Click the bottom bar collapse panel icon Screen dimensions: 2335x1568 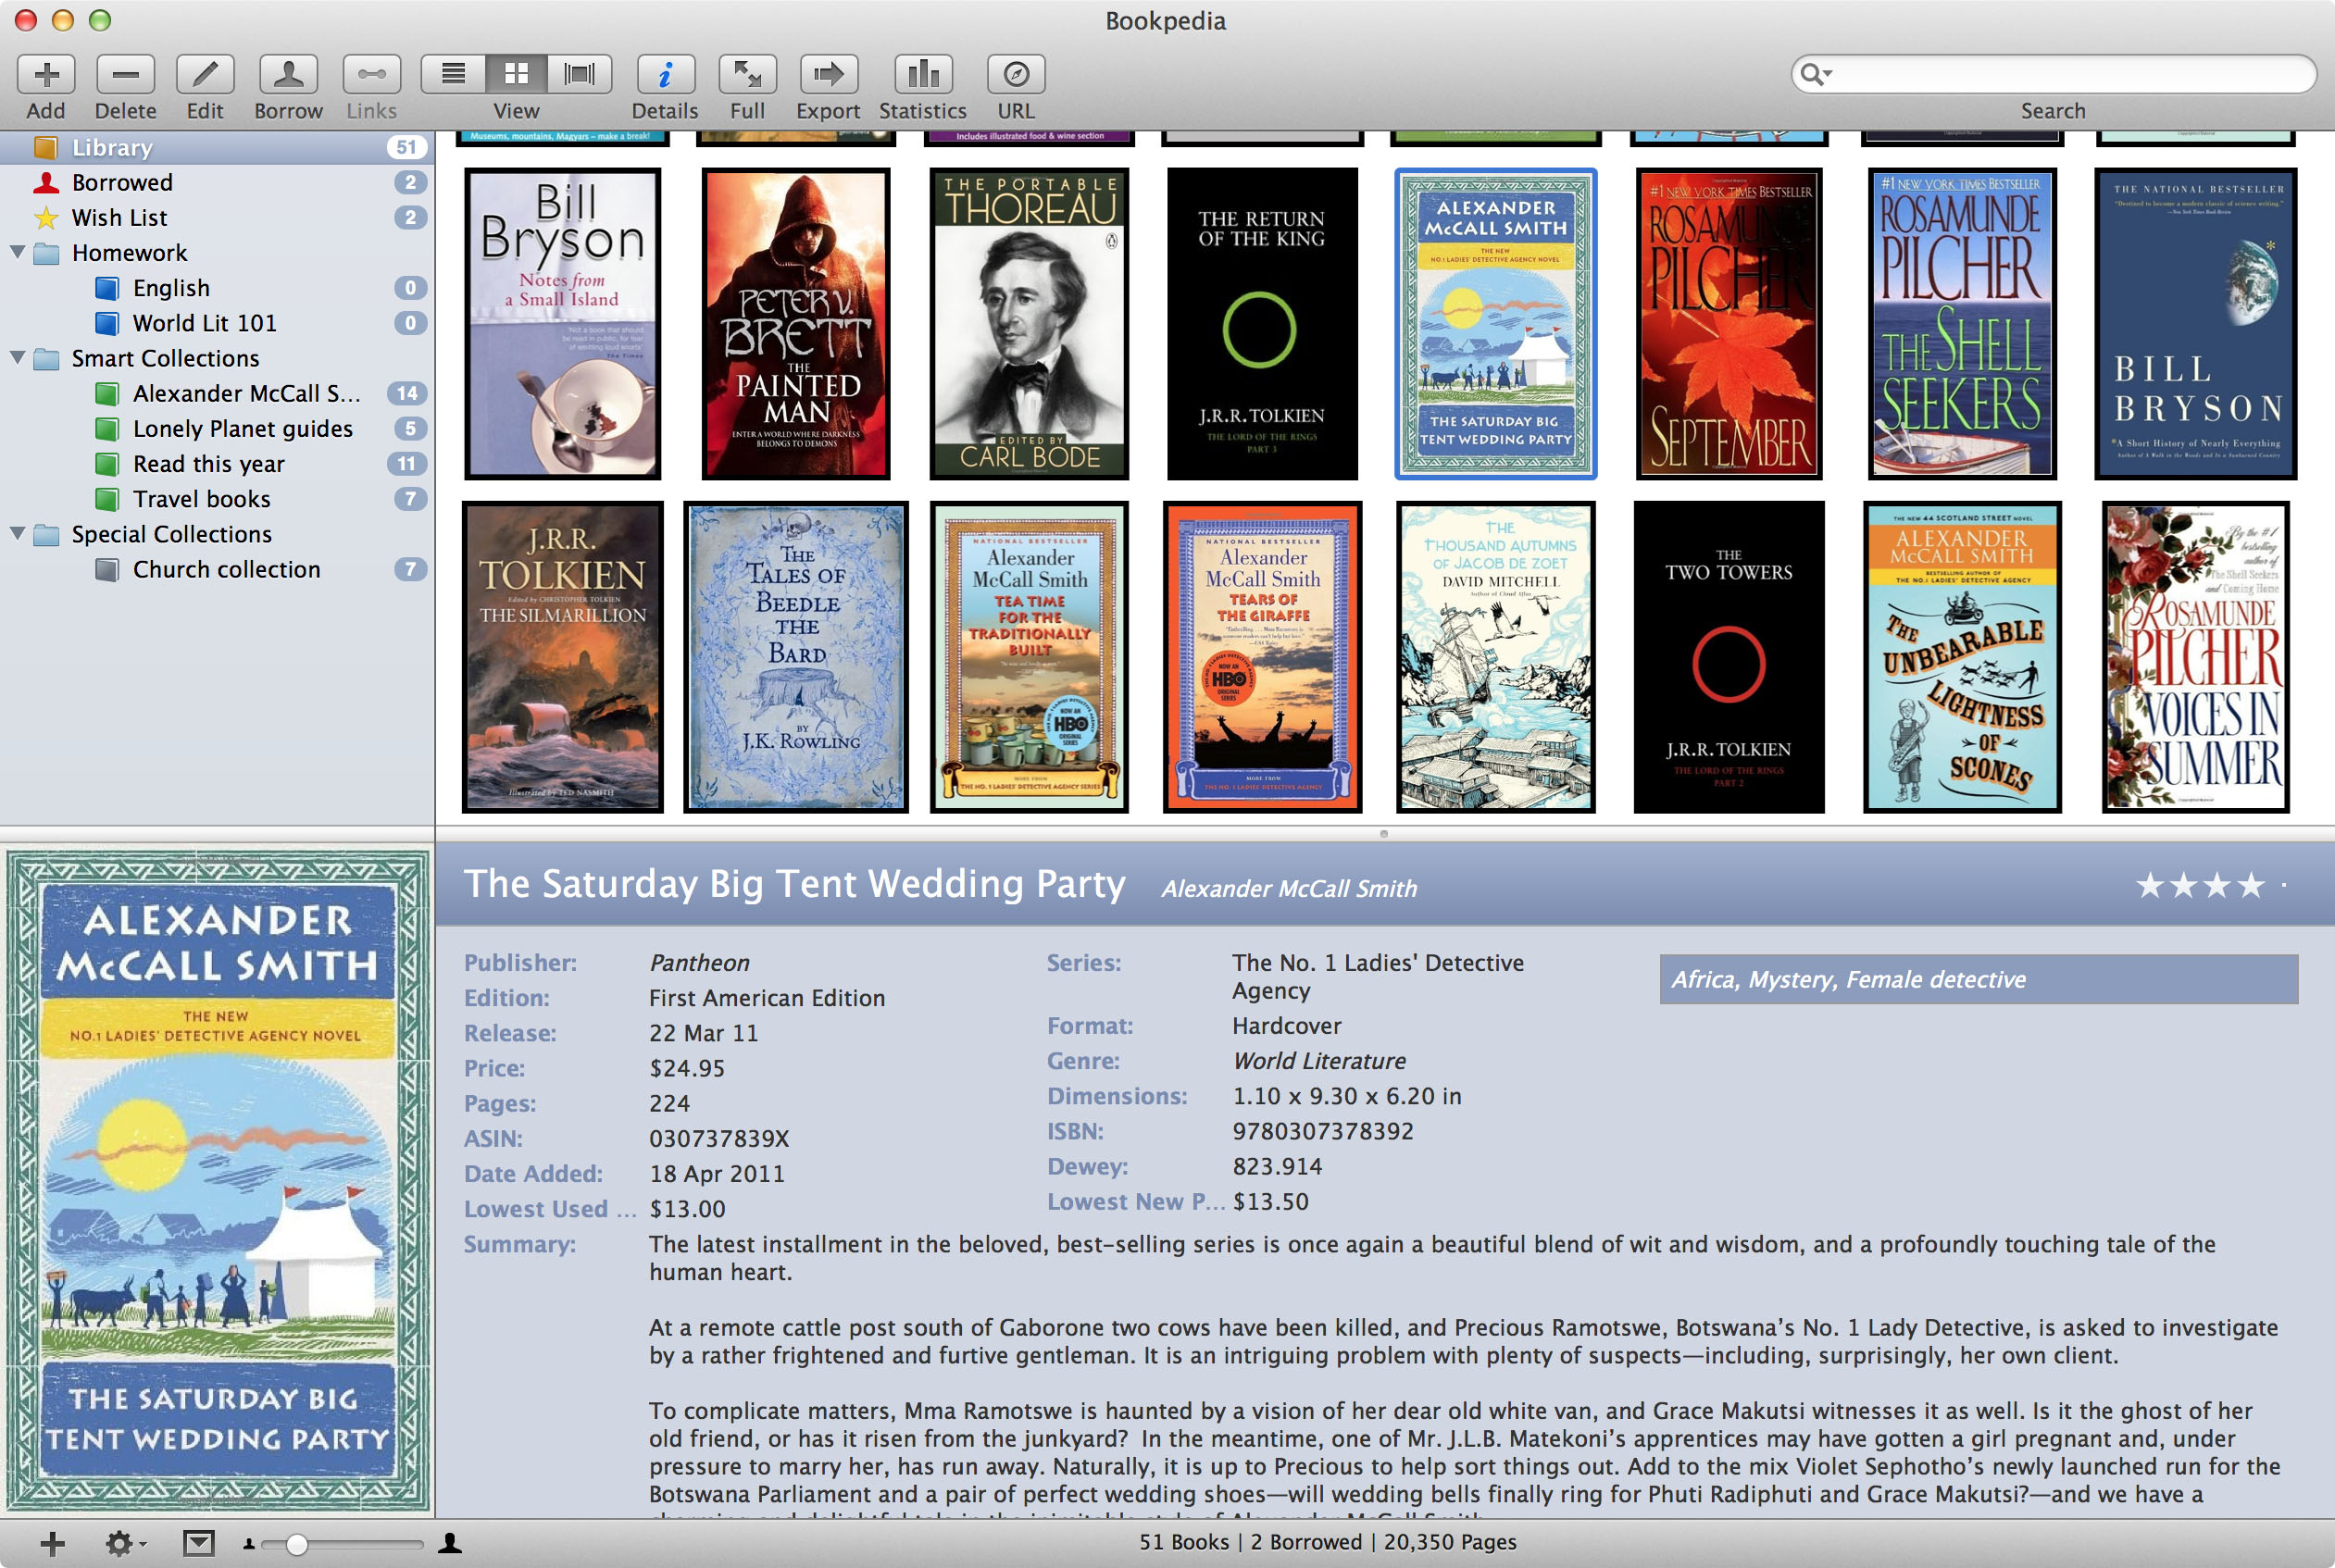tap(199, 1544)
